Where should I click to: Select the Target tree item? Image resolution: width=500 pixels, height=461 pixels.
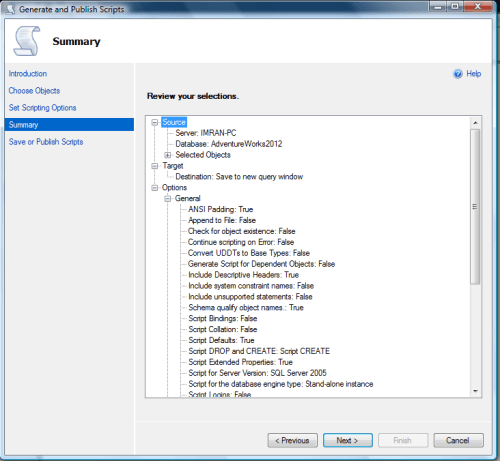coord(173,166)
